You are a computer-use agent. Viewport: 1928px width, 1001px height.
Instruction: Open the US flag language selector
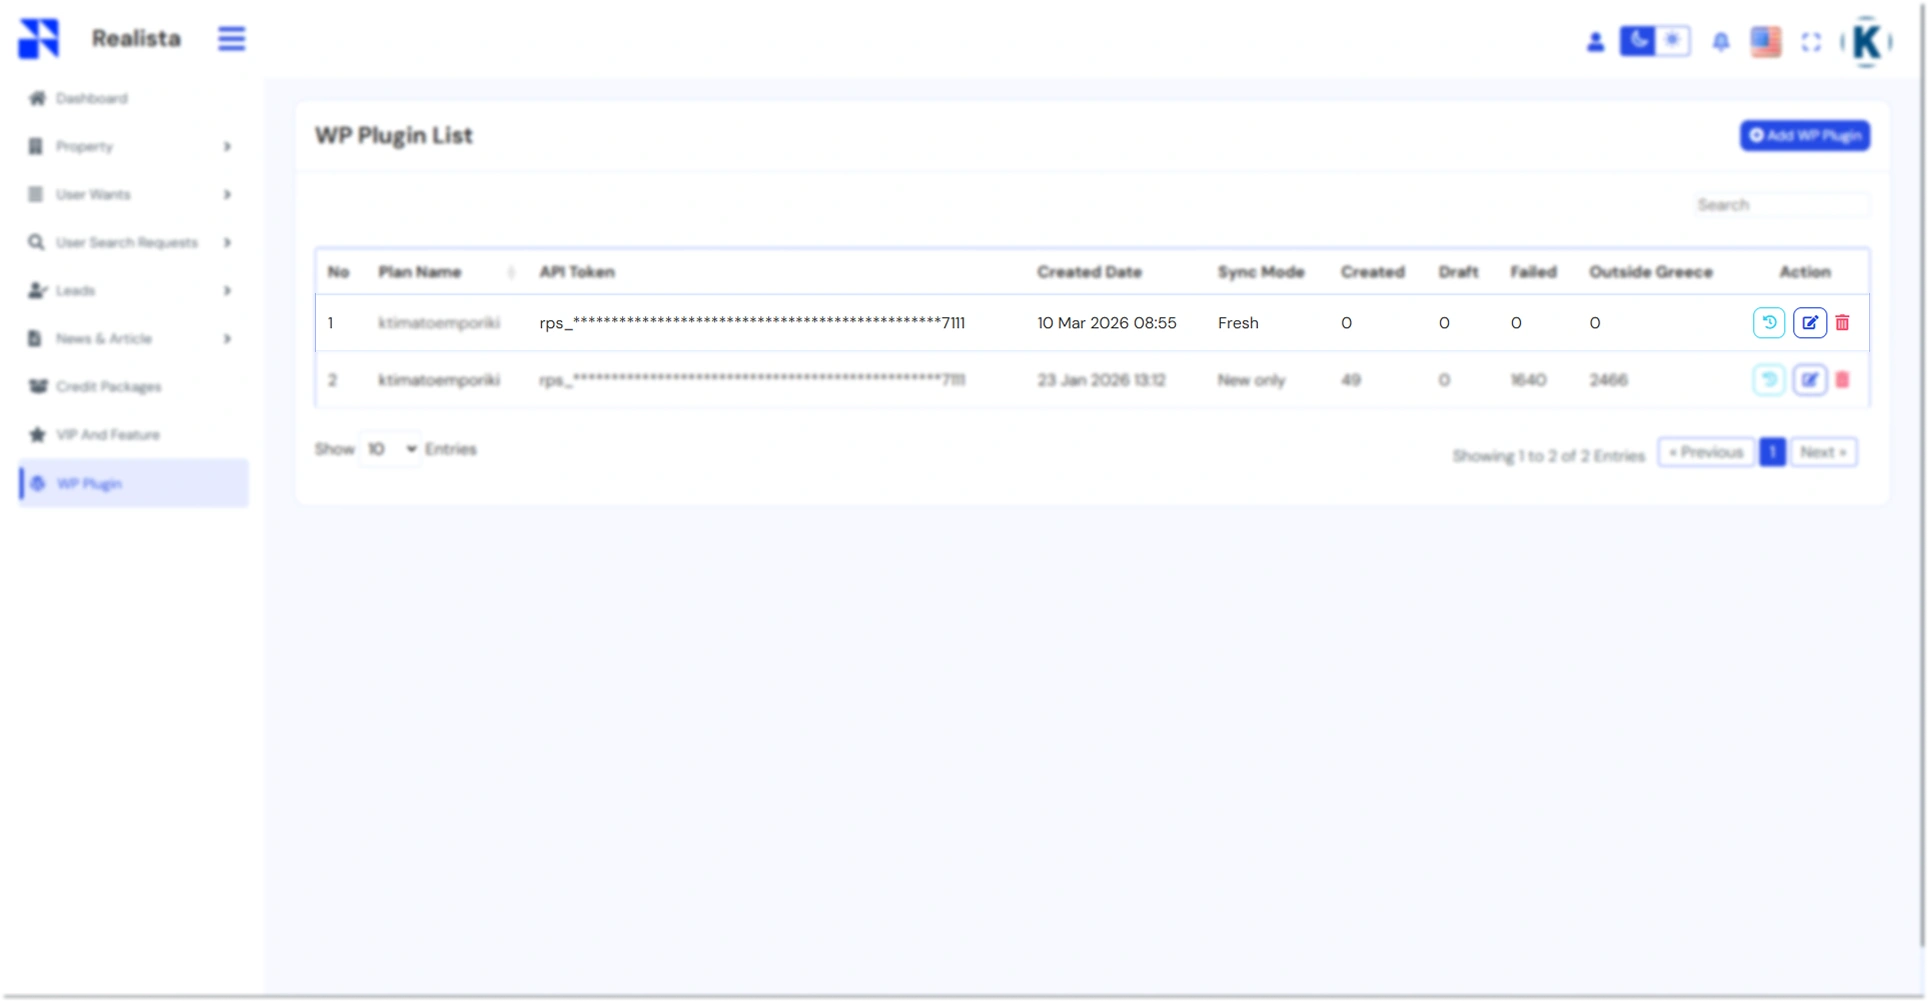point(1766,42)
